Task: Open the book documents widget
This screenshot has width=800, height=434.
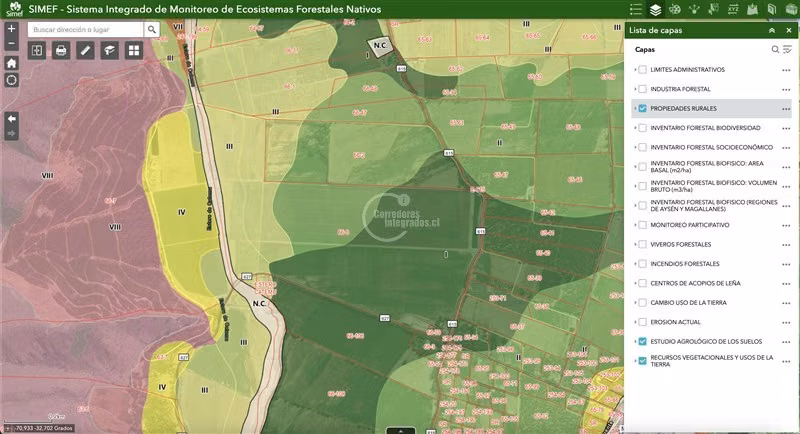Action: click(x=771, y=9)
